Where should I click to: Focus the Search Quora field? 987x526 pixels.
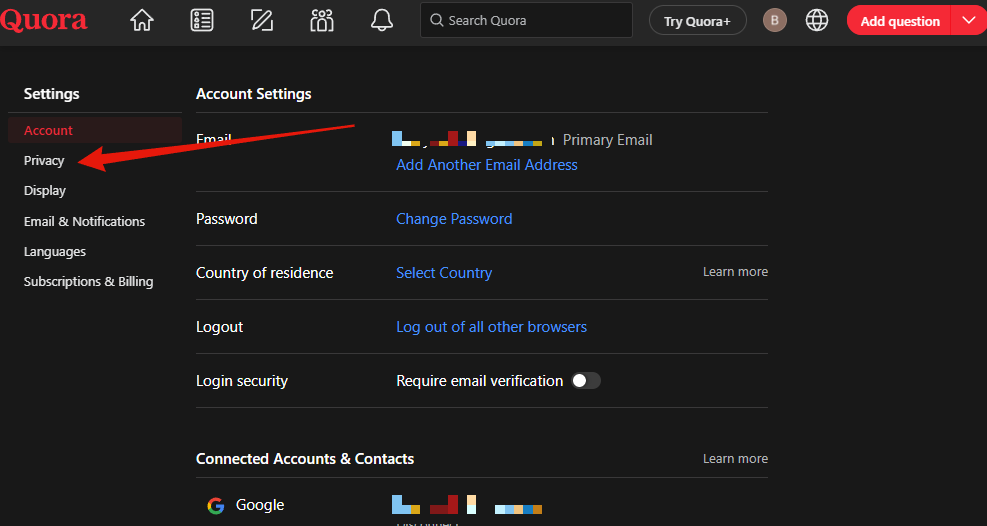click(x=526, y=20)
